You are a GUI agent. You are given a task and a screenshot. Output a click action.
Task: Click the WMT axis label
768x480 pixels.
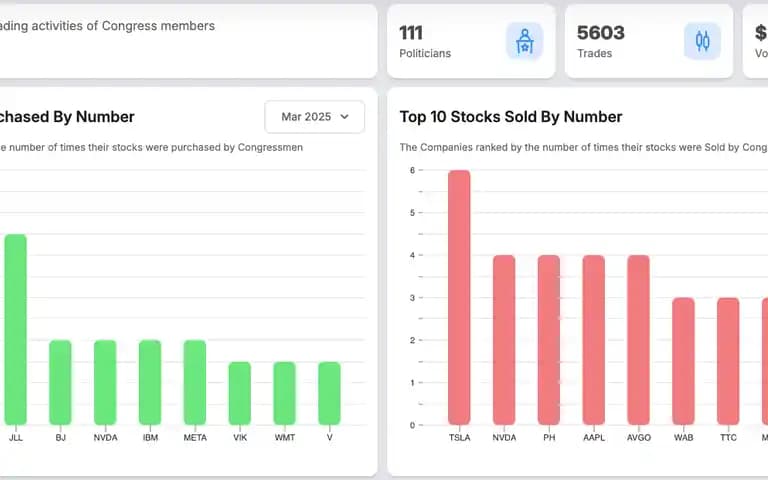[285, 437]
